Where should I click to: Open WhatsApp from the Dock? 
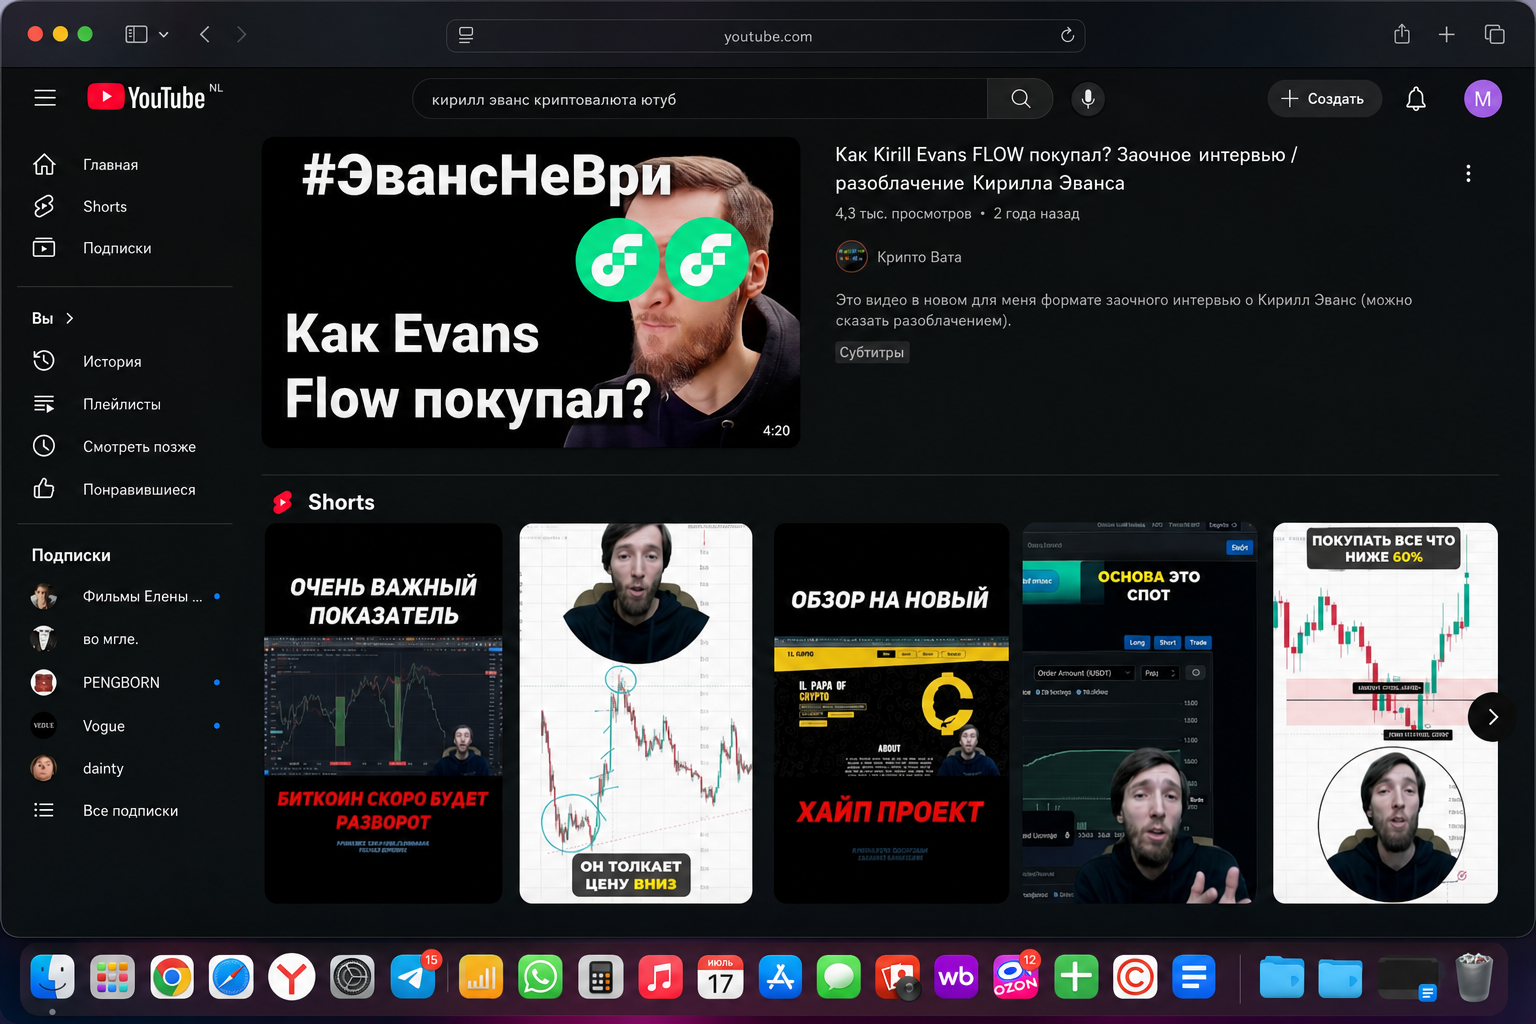[x=541, y=977]
